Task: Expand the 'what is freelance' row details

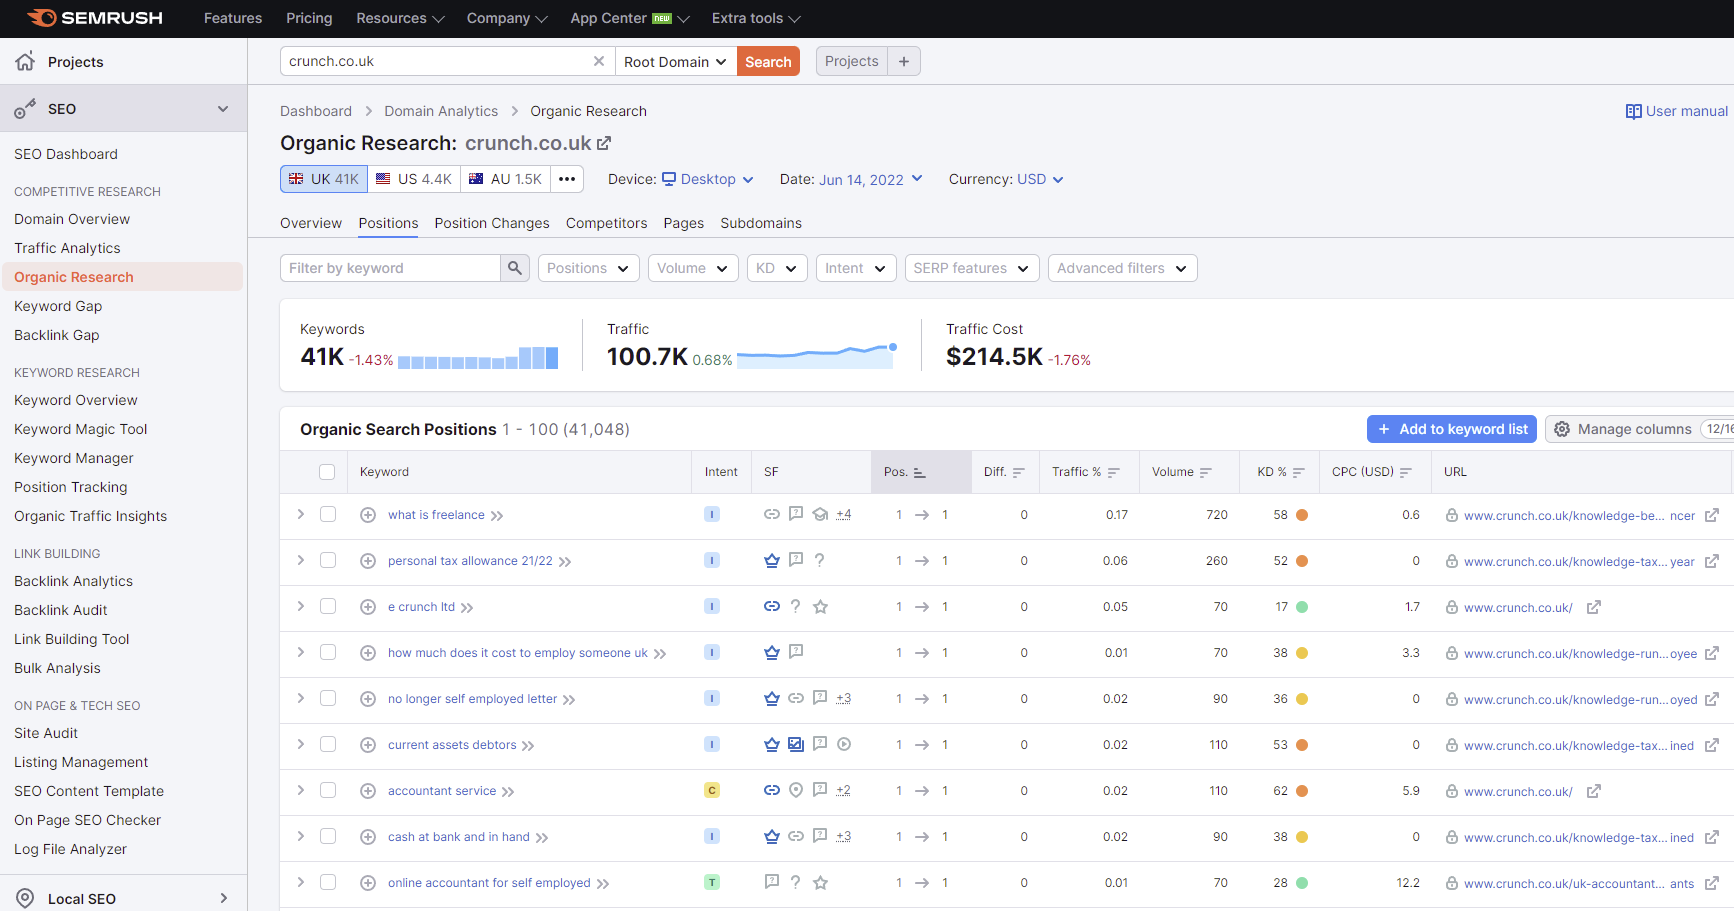Action: click(x=300, y=514)
